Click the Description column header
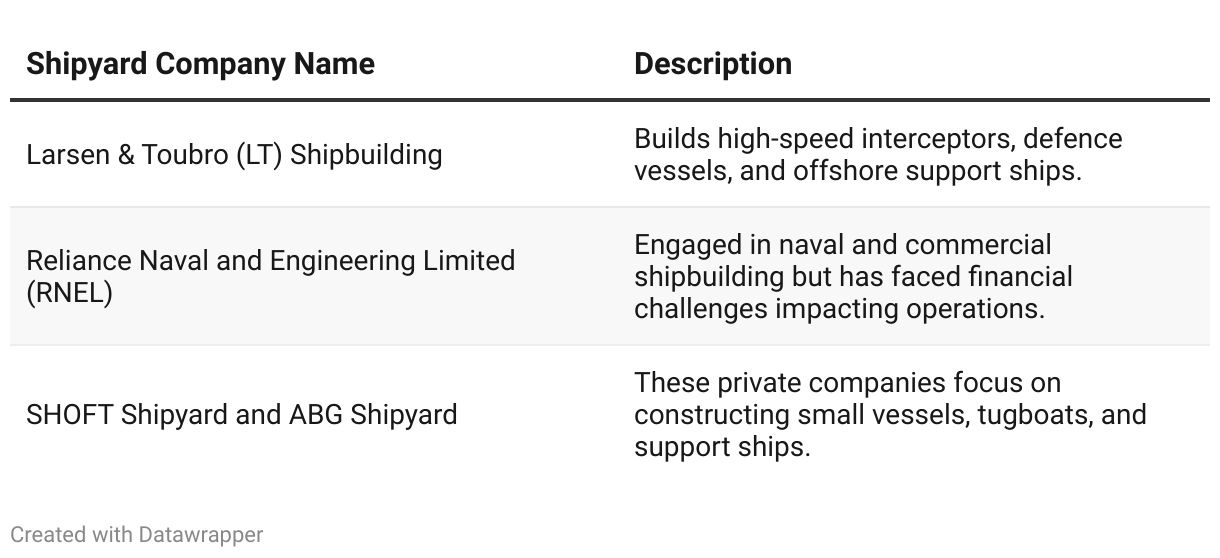 point(712,64)
